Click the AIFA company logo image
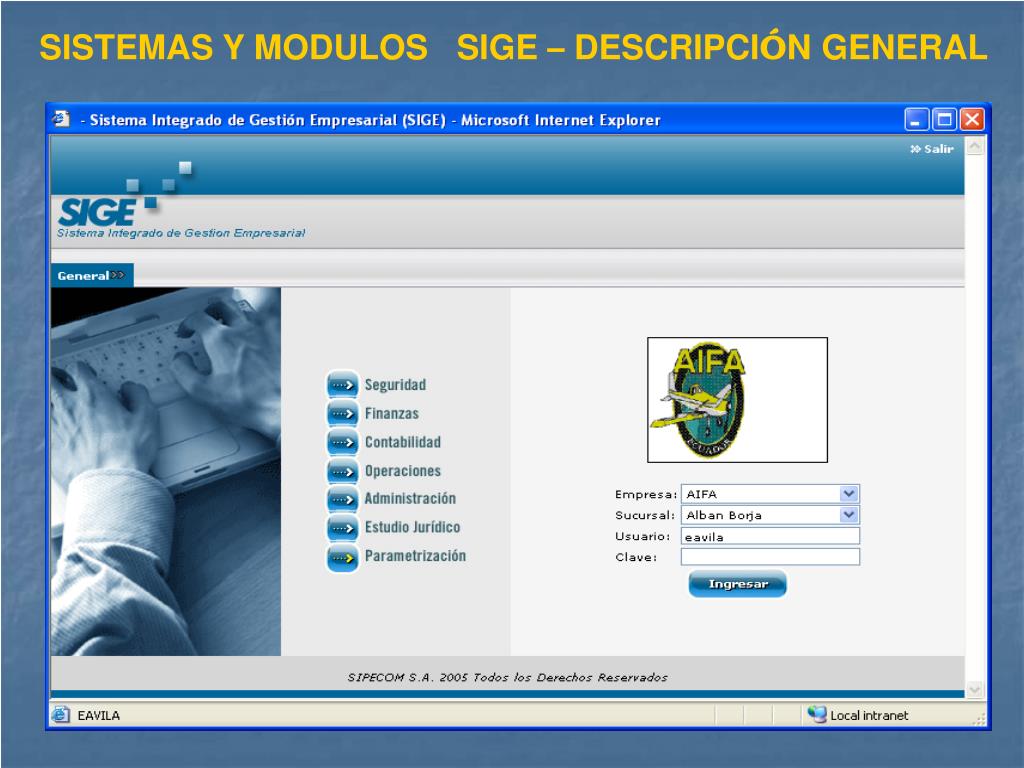The height and width of the screenshot is (768, 1024). [x=737, y=400]
